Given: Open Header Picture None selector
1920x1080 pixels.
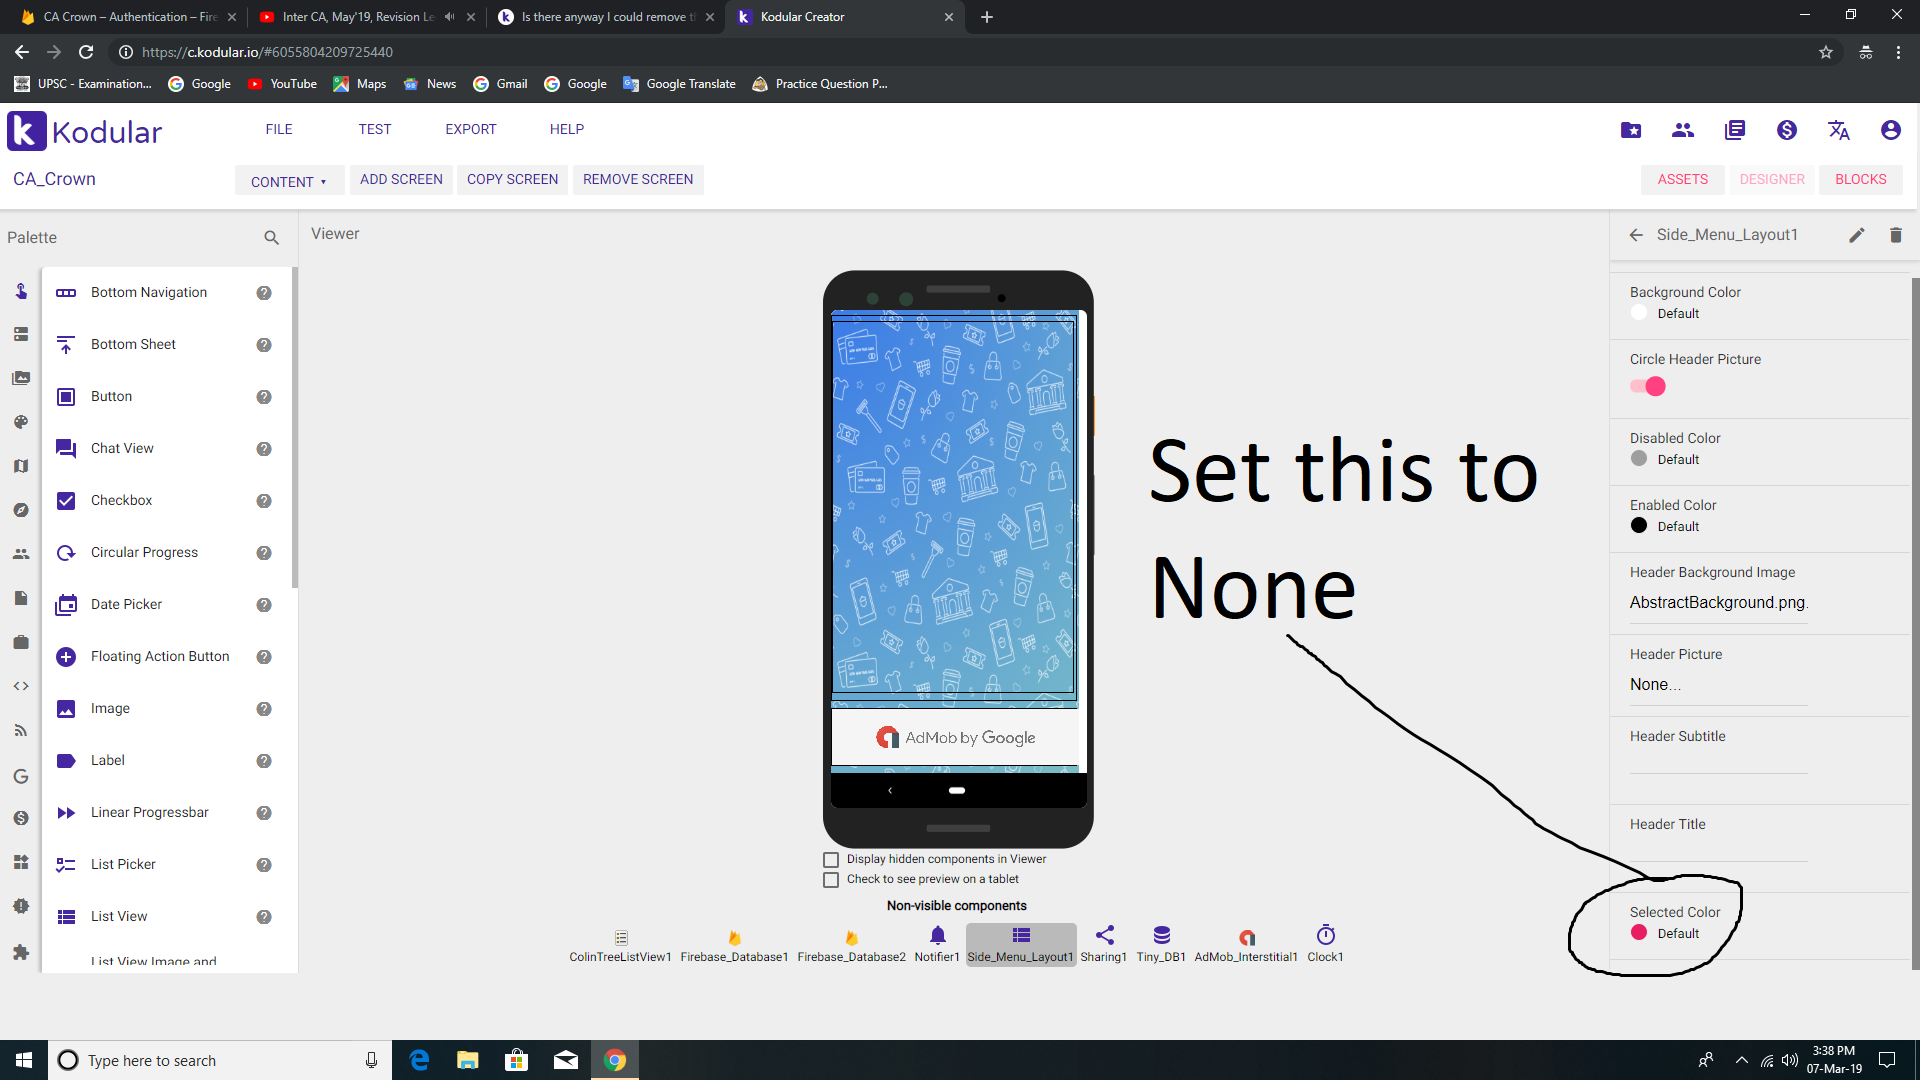Looking at the screenshot, I should (x=1655, y=685).
